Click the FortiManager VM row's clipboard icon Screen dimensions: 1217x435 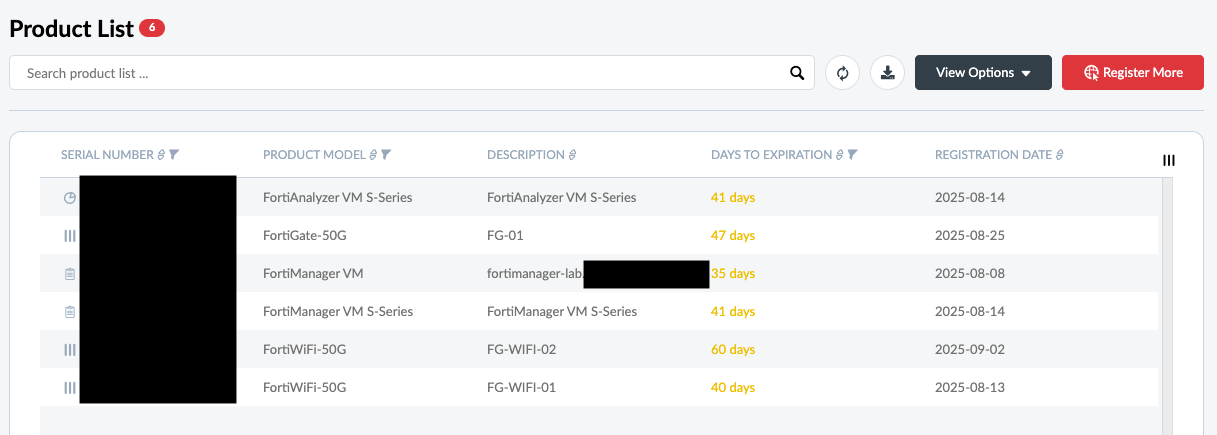click(x=69, y=274)
